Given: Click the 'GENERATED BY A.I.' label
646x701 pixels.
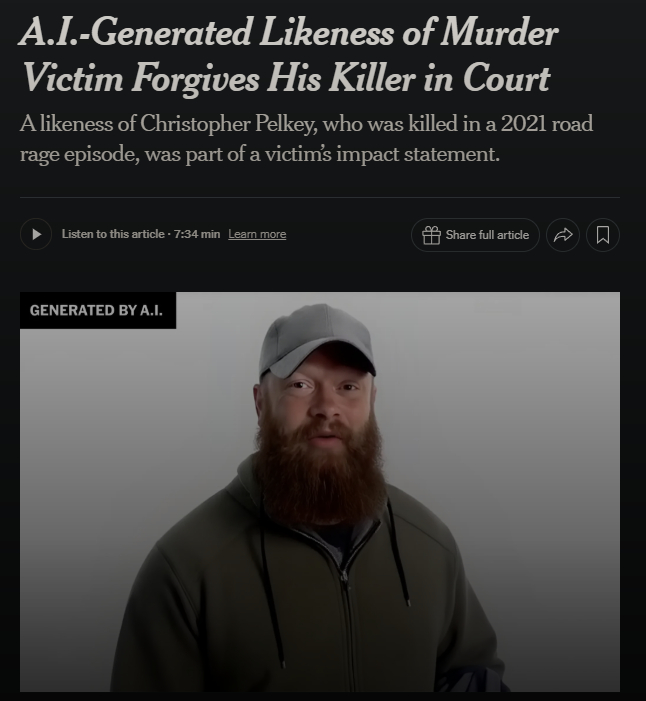Looking at the screenshot, I should point(96,310).
